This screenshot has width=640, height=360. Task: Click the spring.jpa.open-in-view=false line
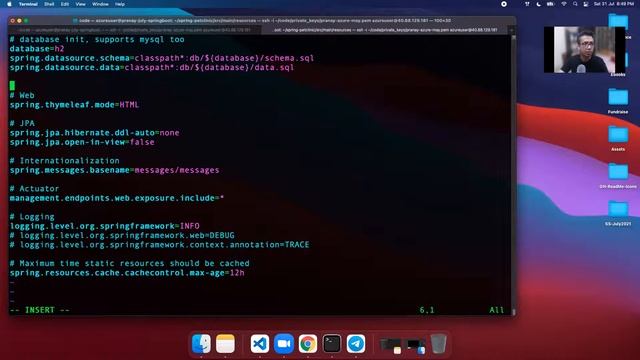click(82, 142)
